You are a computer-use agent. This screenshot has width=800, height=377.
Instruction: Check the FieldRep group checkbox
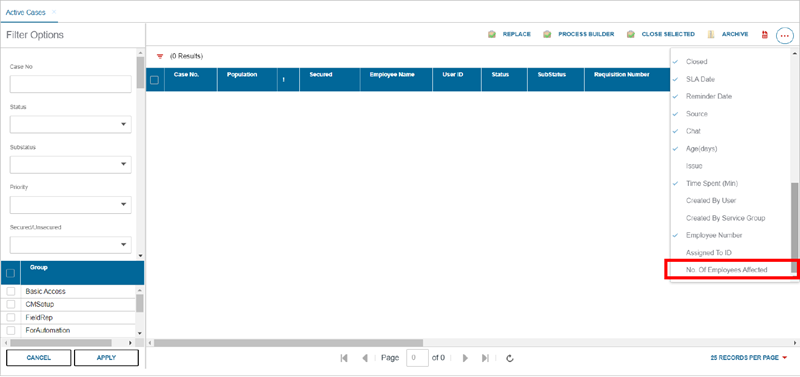click(11, 317)
